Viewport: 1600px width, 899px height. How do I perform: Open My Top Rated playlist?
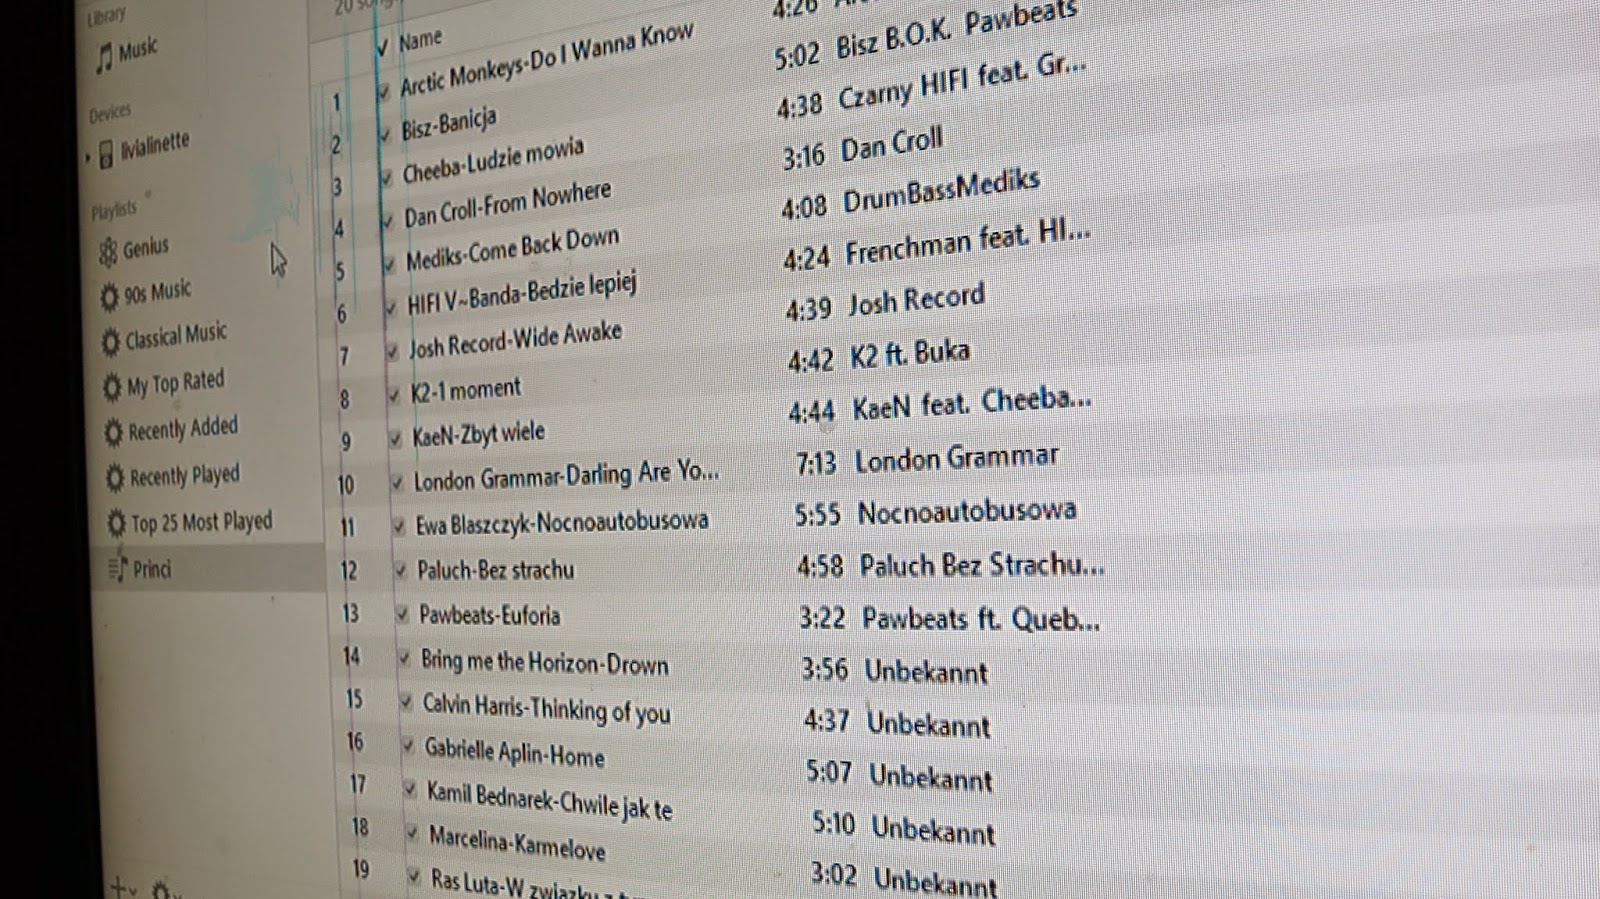164,384
